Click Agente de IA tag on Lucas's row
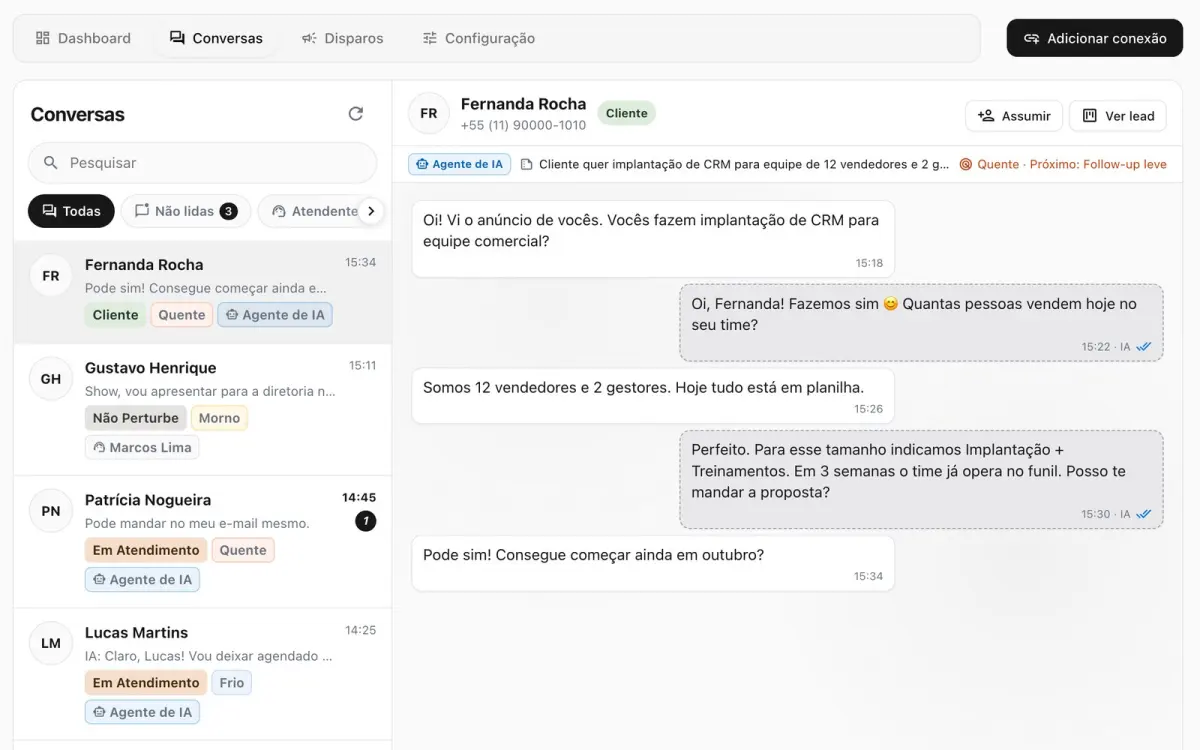The height and width of the screenshot is (750, 1200). [x=142, y=712]
